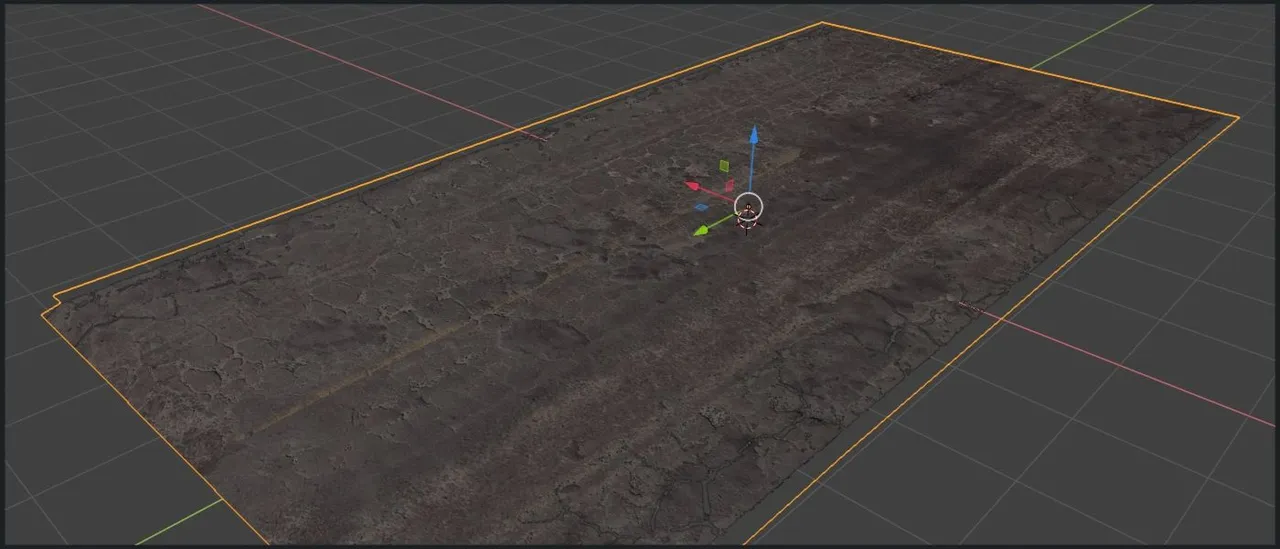
Task: Click the green plane handle of gizmo
Action: 724,166
